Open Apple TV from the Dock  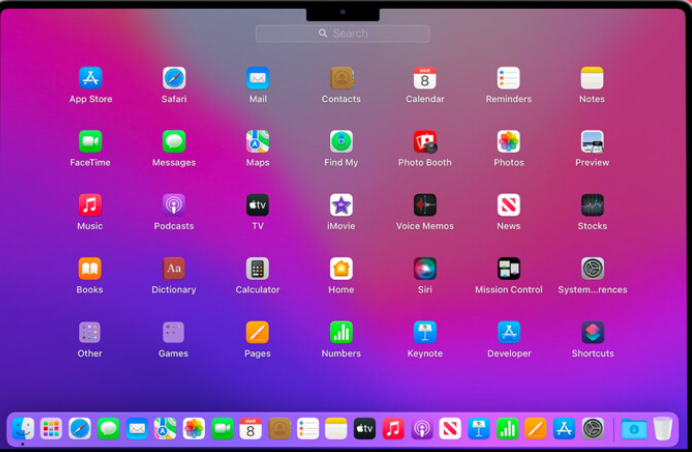click(365, 429)
